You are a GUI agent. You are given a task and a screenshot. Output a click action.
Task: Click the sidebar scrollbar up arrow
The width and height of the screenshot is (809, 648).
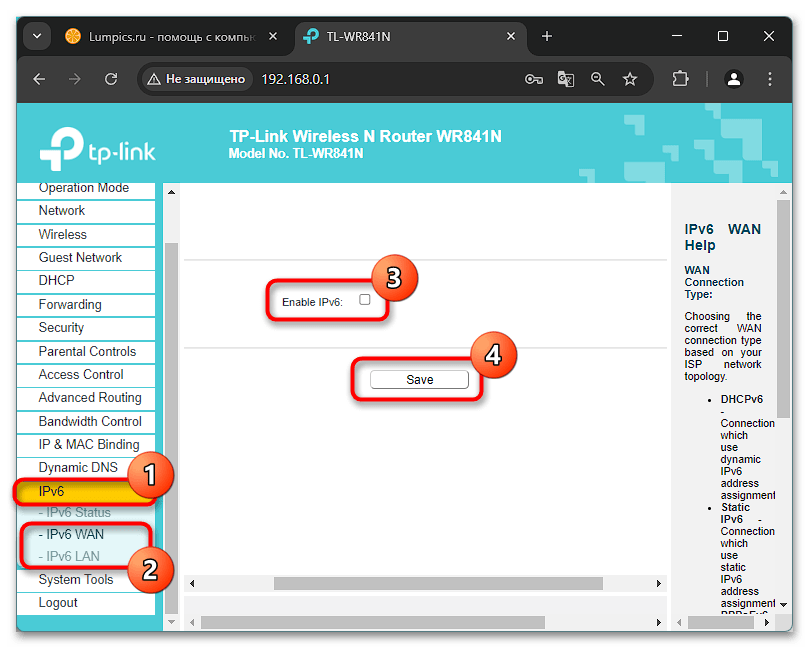tap(172, 192)
